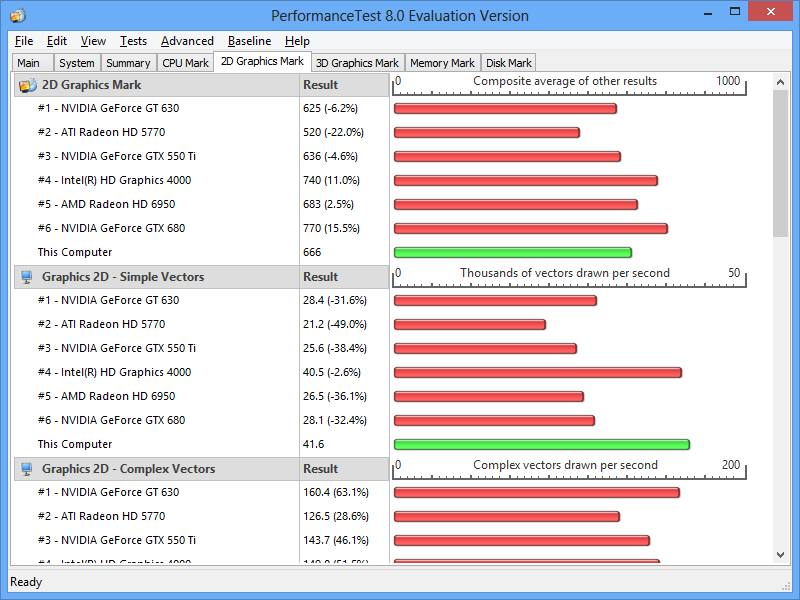Select result value '28.1 (-32.4%)'
Viewport: 800px width, 600px height.
tap(335, 420)
